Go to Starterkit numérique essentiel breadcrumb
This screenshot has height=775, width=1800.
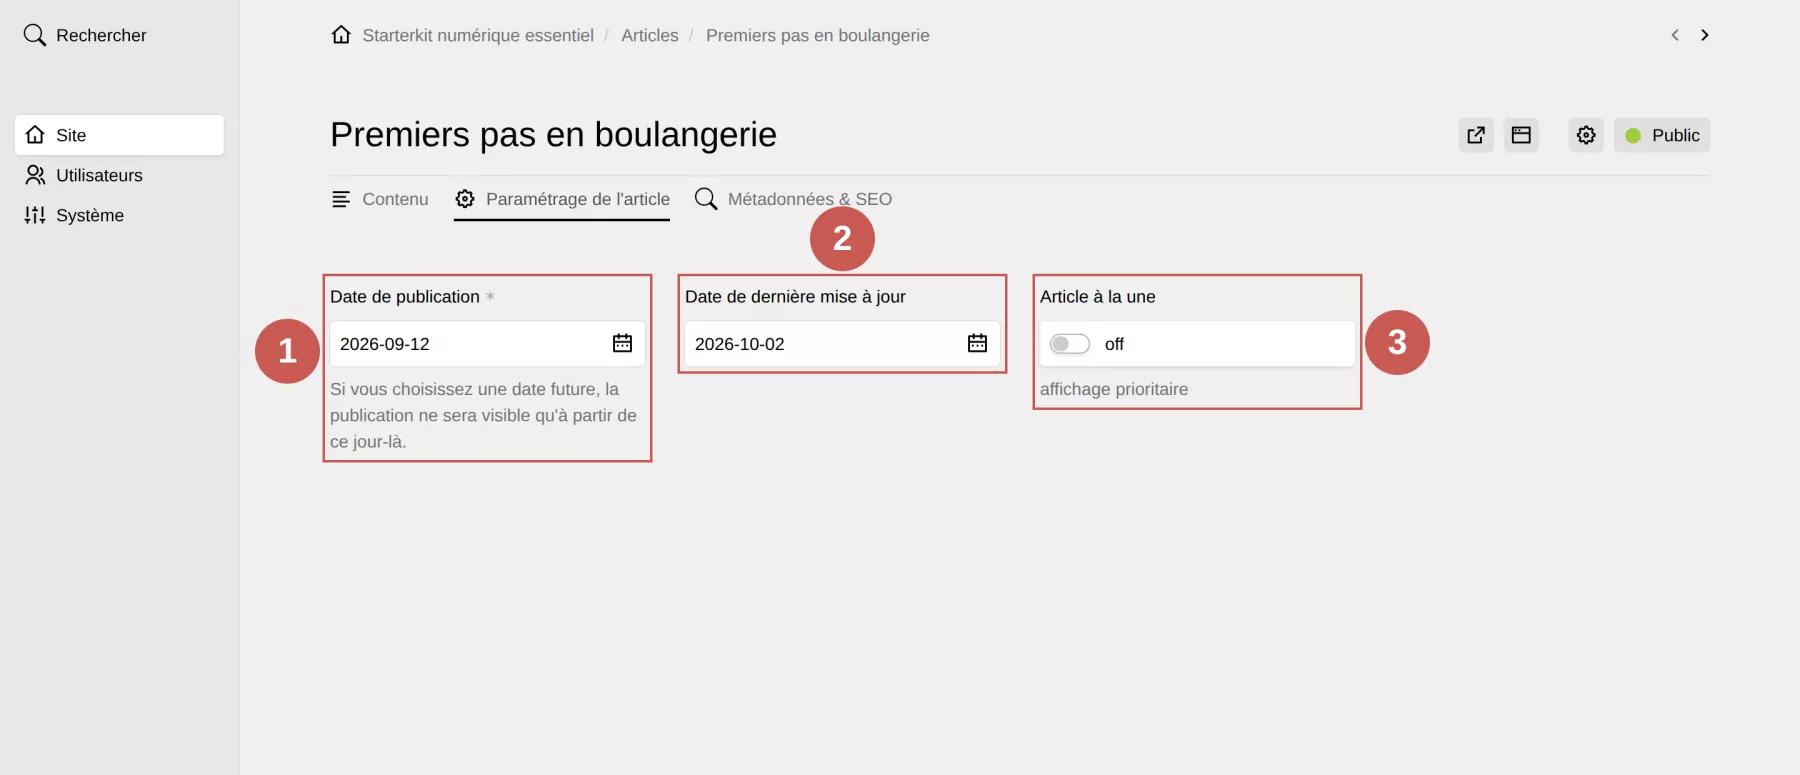[478, 35]
